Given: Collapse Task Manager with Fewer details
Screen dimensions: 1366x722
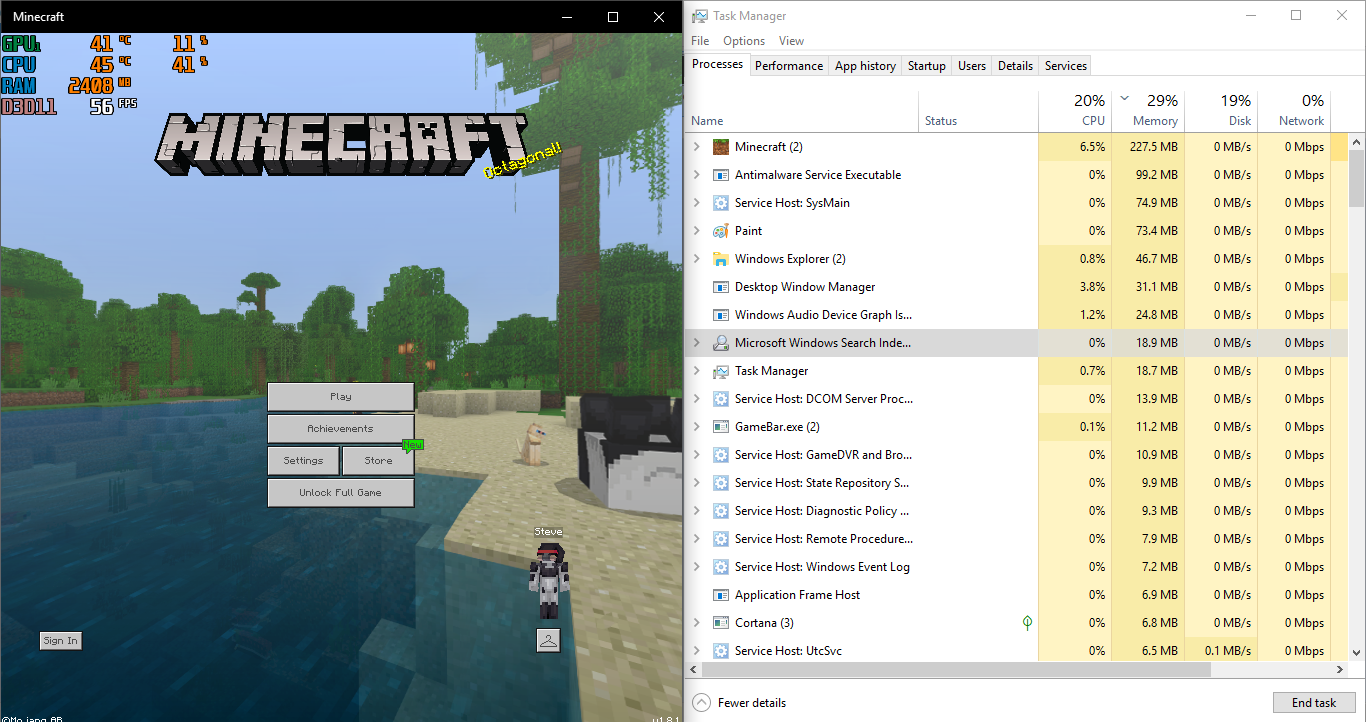Looking at the screenshot, I should point(739,703).
